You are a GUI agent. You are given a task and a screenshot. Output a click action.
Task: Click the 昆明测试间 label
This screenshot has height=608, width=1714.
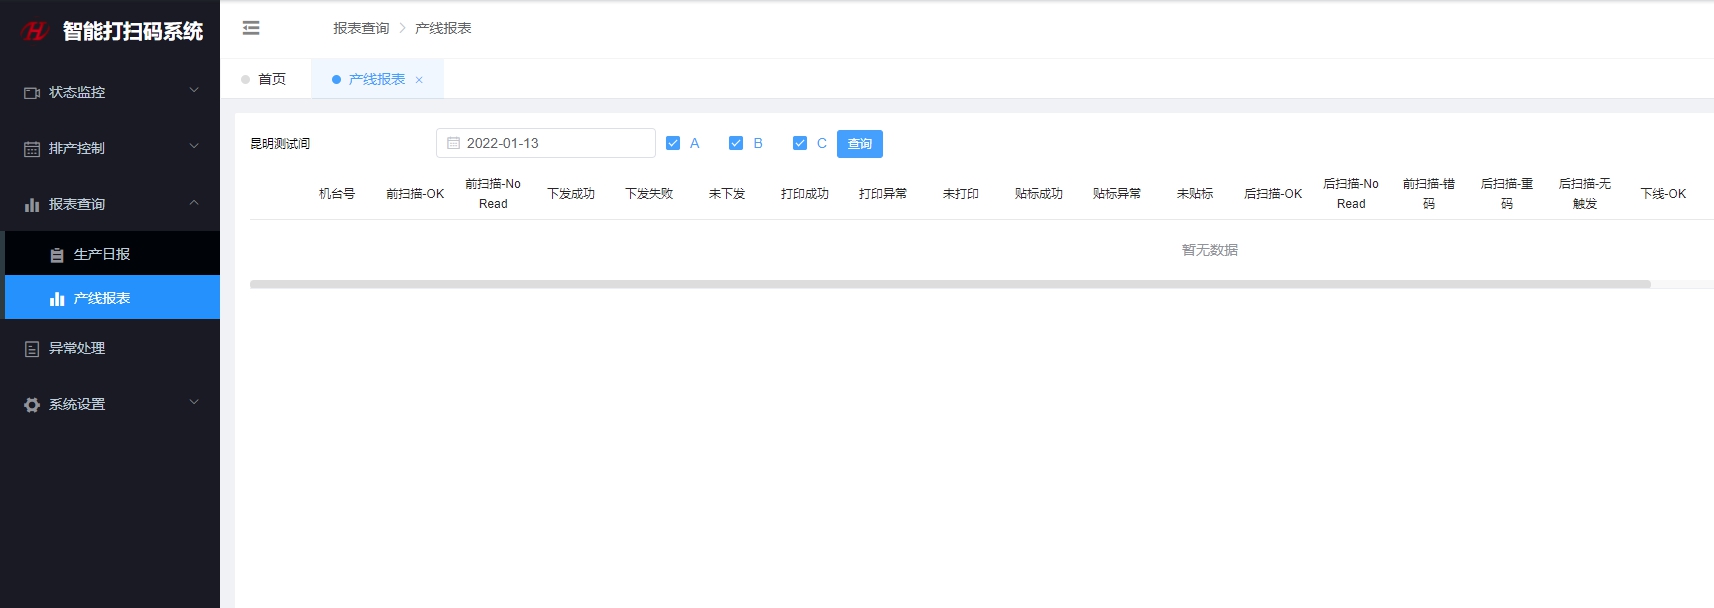pos(280,144)
